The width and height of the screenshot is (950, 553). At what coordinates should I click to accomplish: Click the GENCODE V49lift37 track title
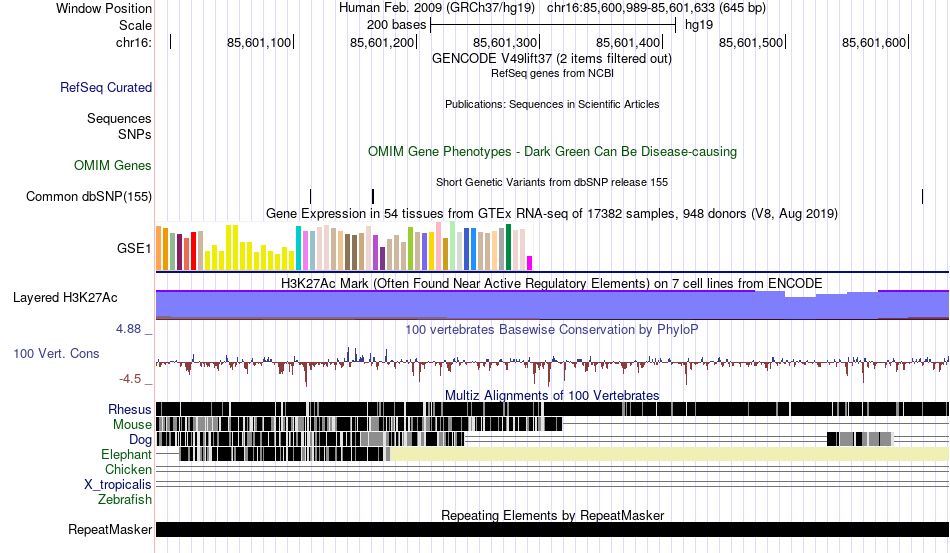(552, 59)
